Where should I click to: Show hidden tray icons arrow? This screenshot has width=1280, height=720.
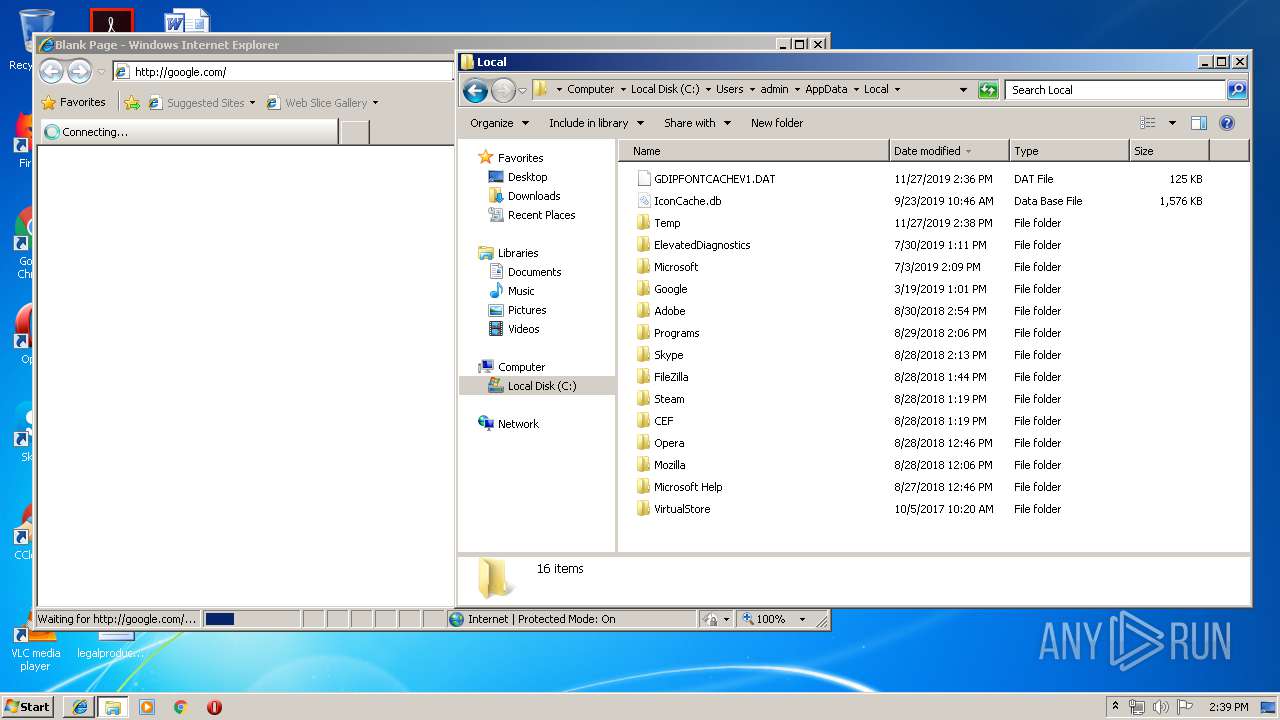1115,706
